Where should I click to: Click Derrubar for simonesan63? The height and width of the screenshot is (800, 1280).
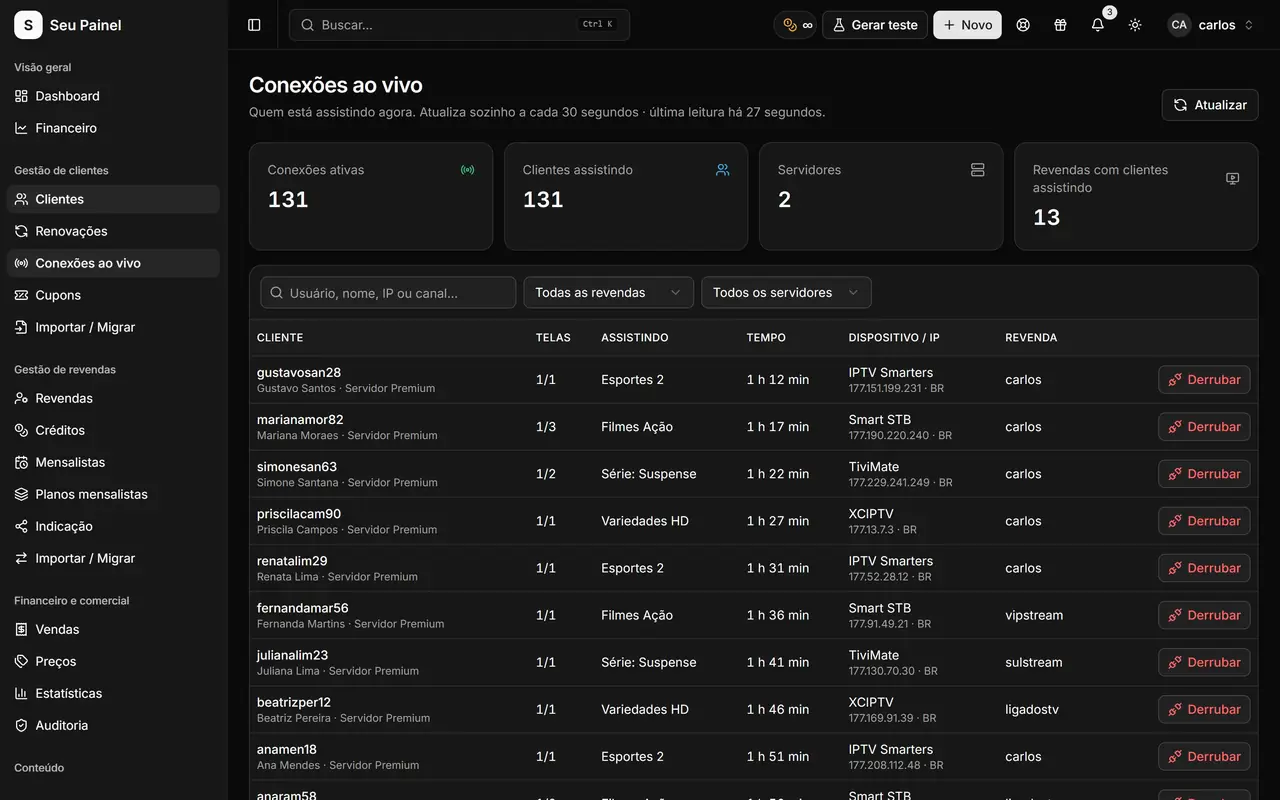pyautogui.click(x=1204, y=474)
